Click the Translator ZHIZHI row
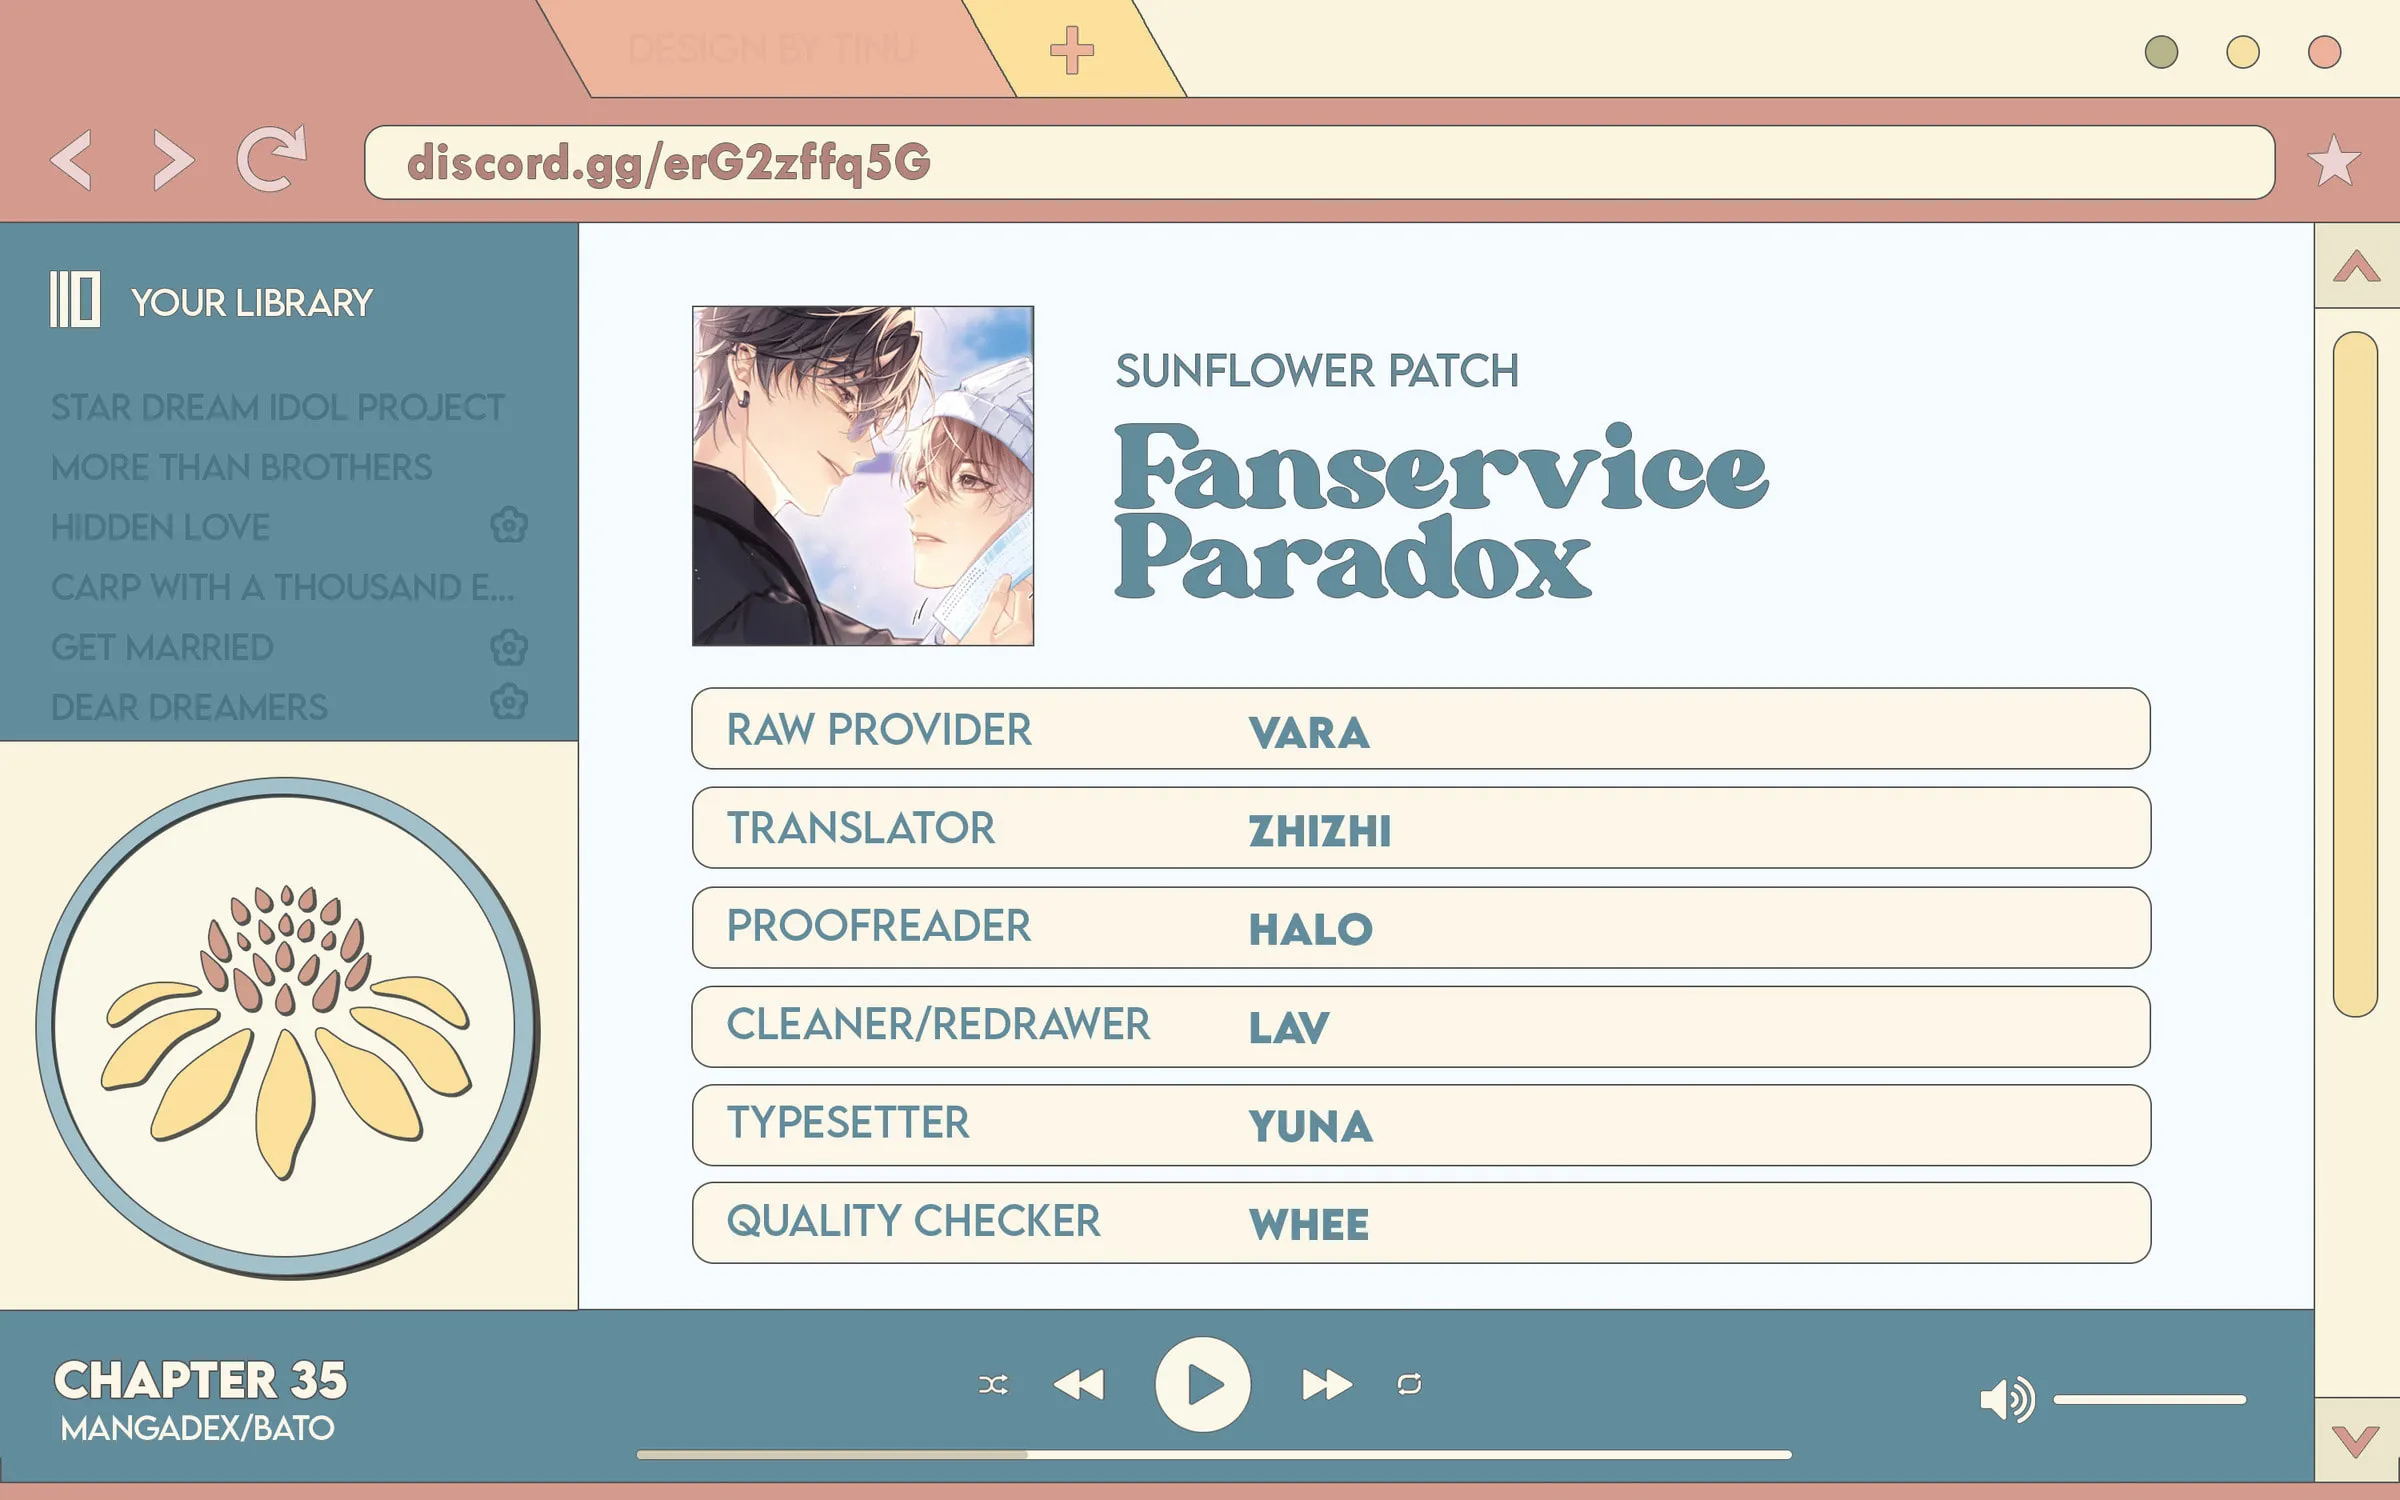 click(1421, 827)
